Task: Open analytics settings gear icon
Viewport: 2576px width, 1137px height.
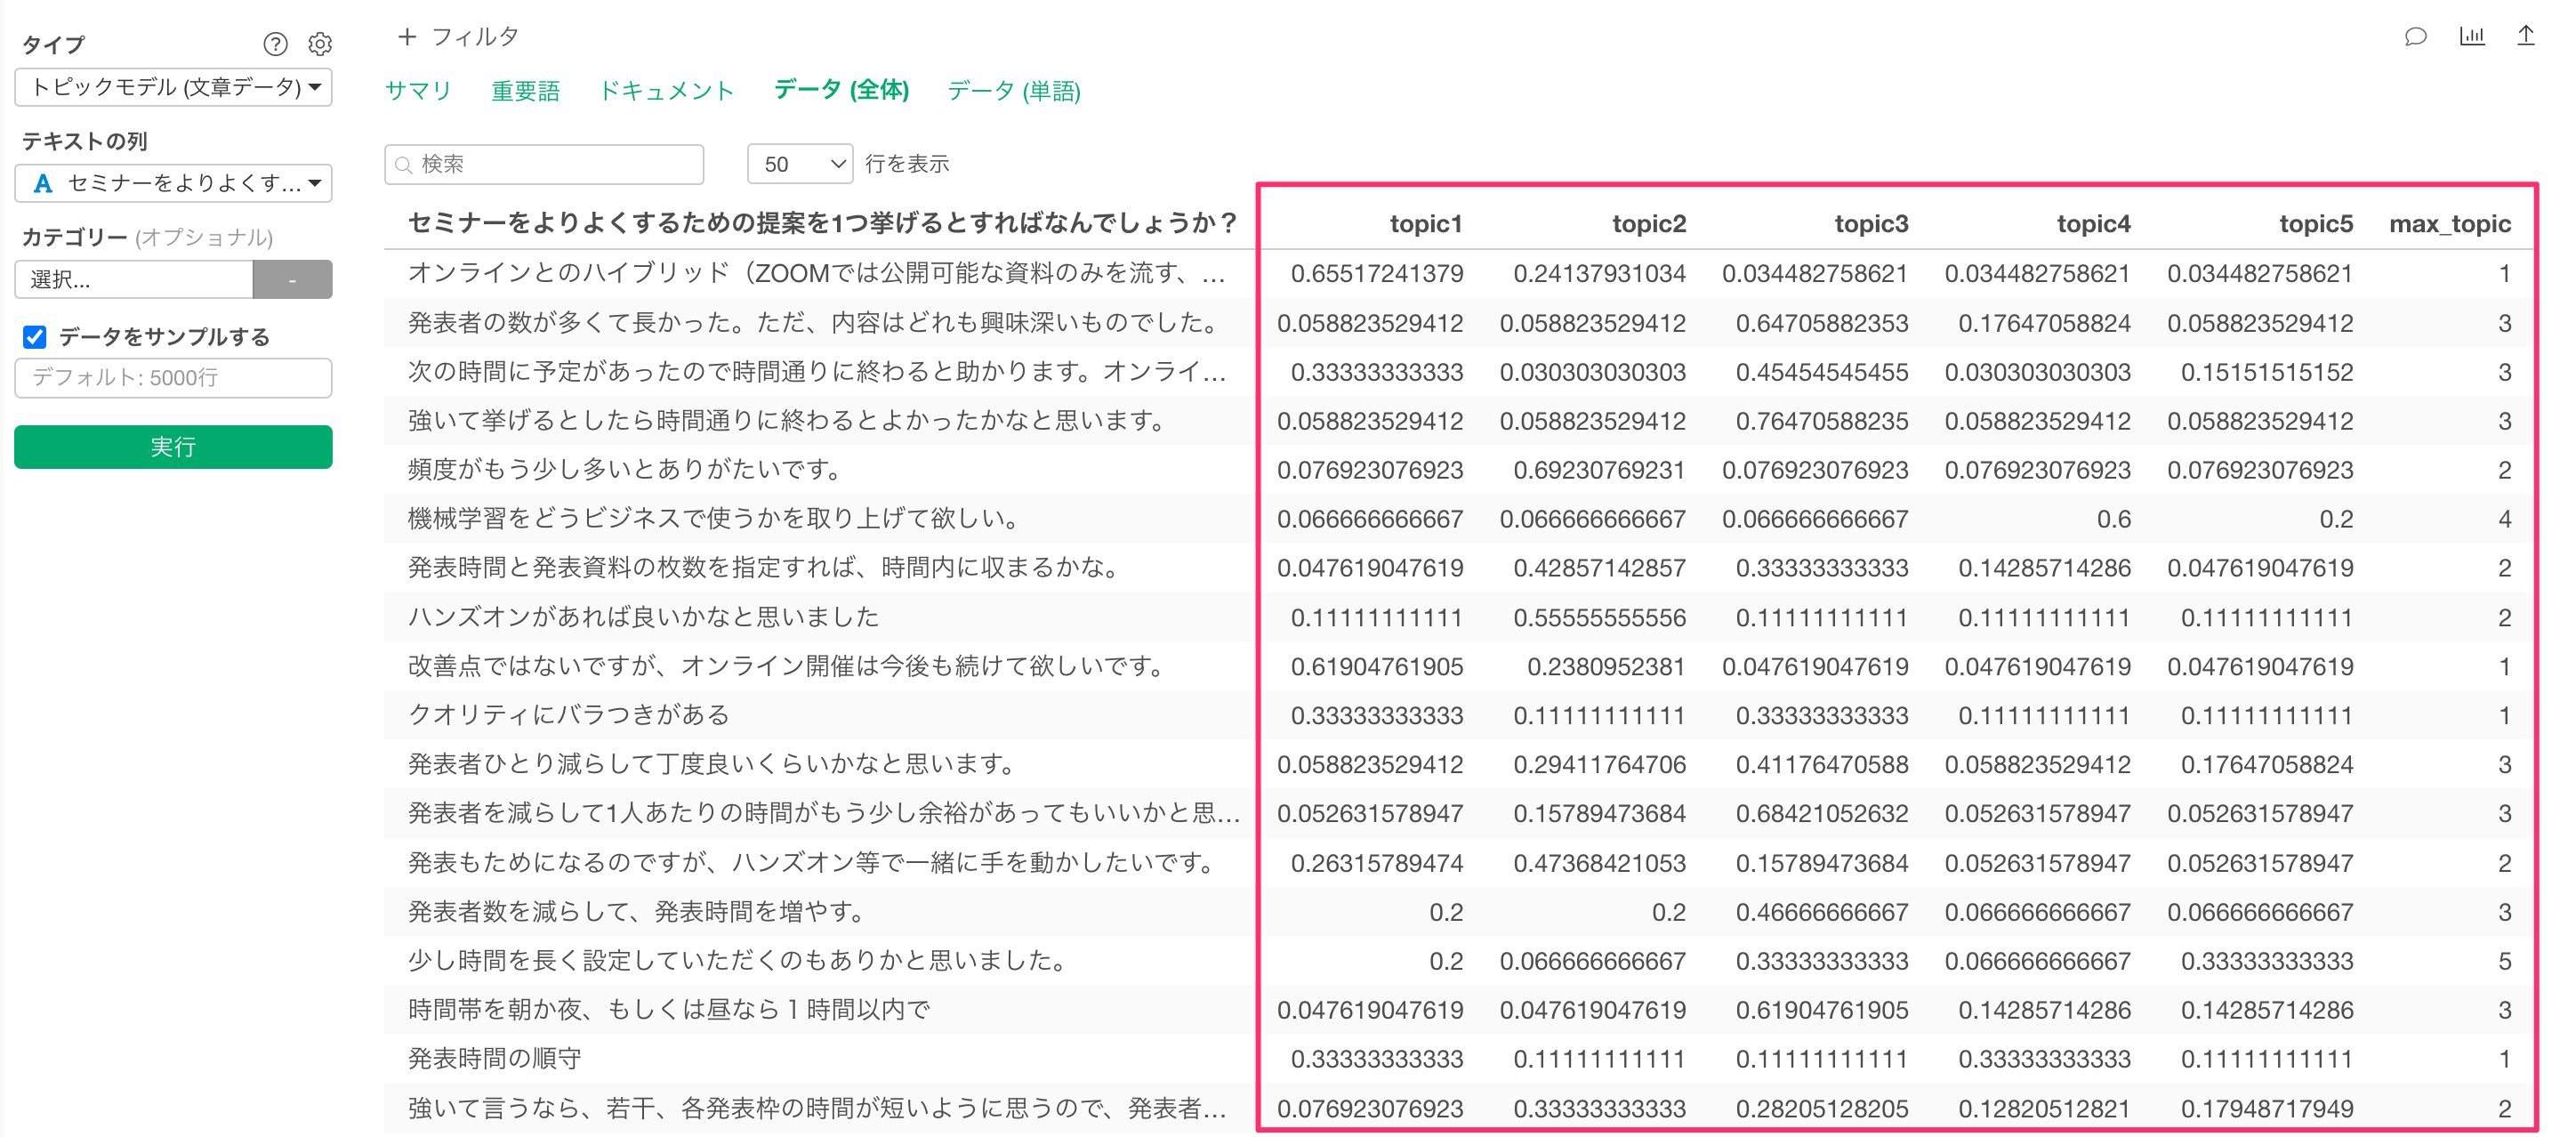Action: [x=320, y=44]
